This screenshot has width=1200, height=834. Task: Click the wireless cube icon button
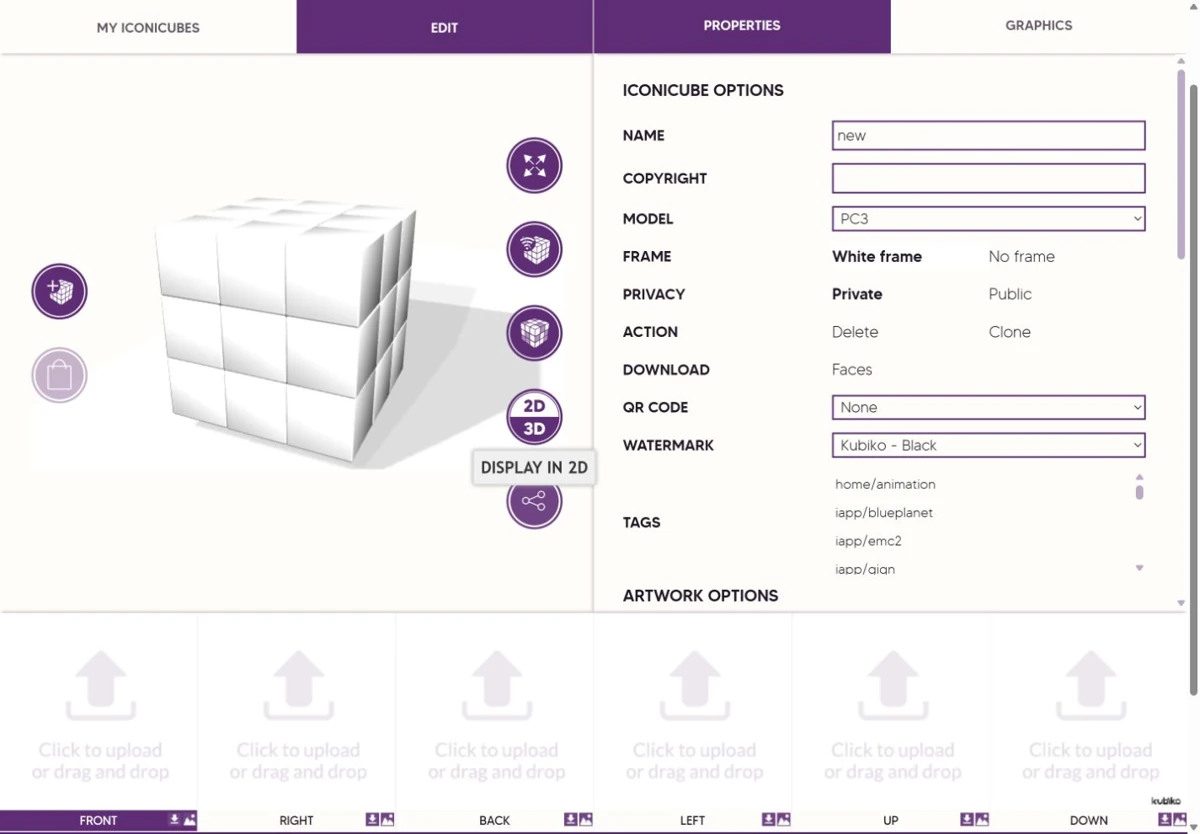point(534,249)
